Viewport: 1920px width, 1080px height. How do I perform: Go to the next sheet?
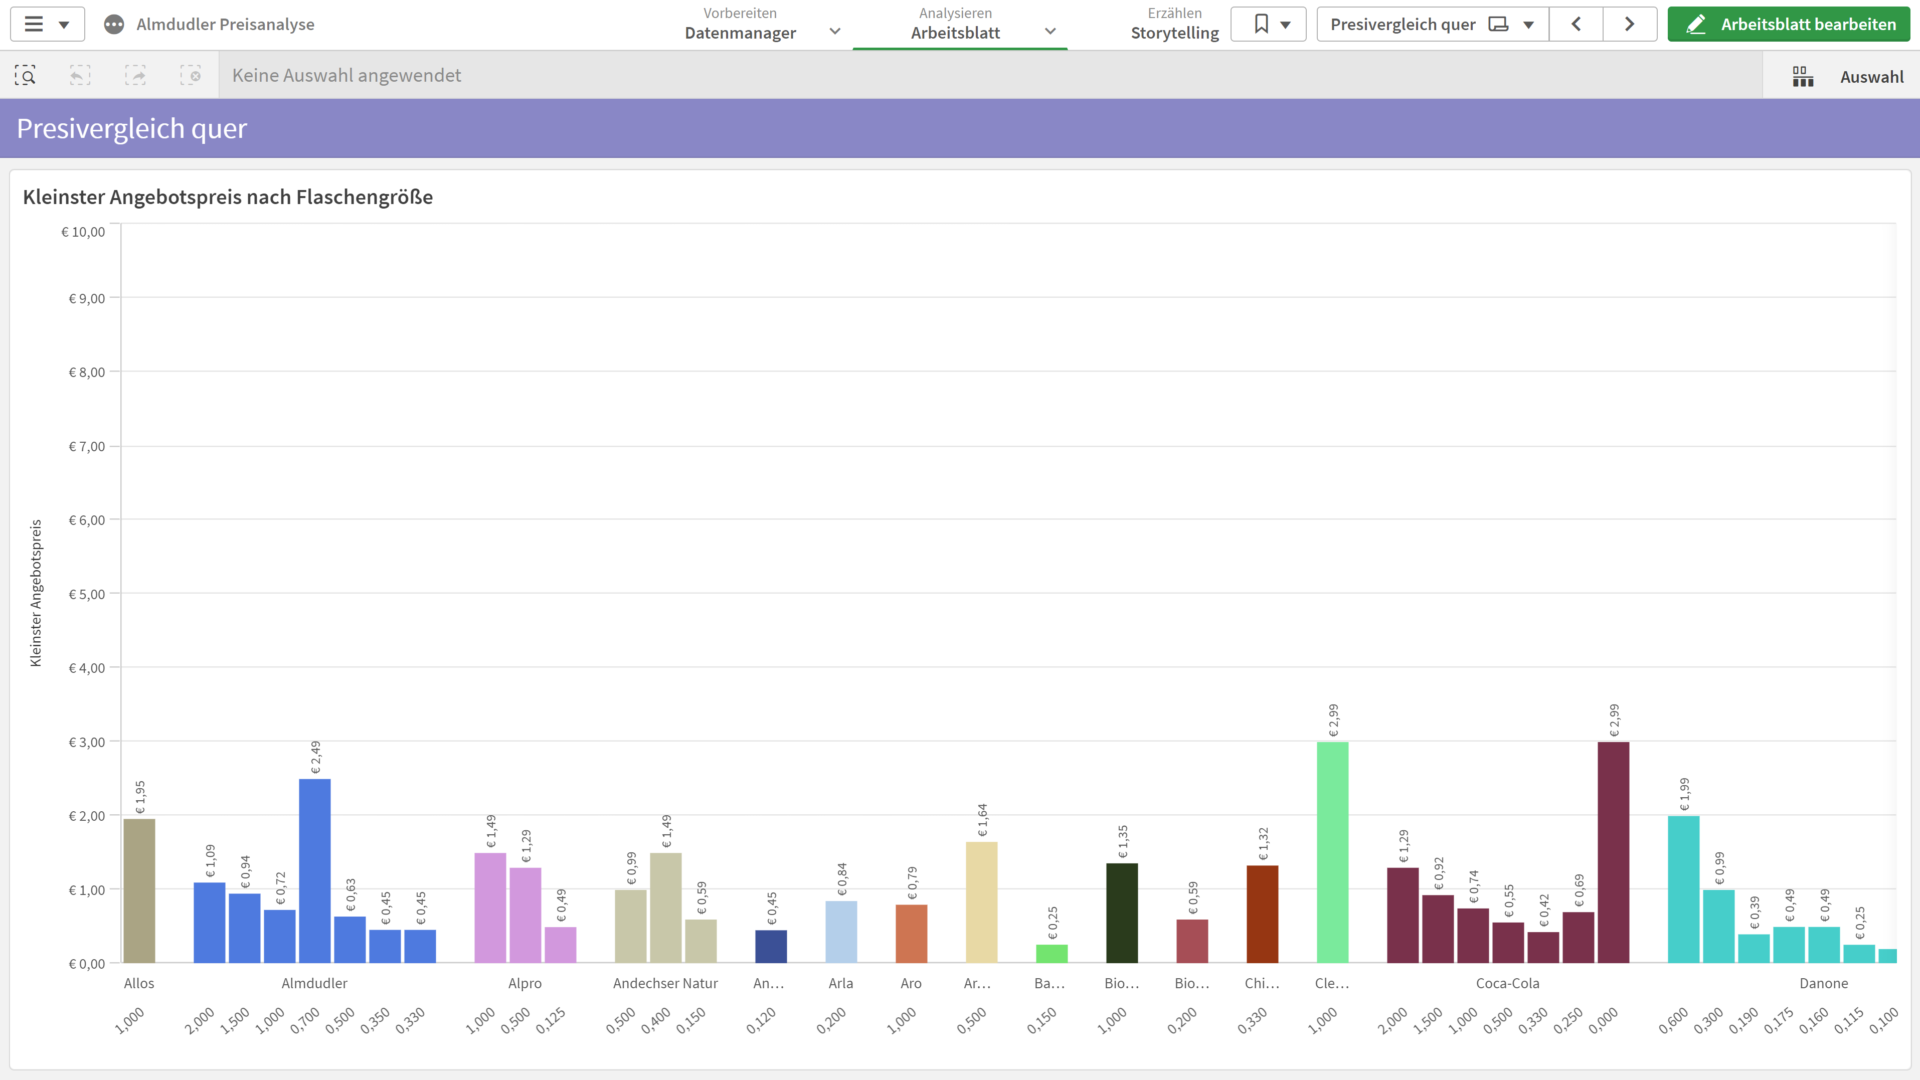click(1630, 24)
